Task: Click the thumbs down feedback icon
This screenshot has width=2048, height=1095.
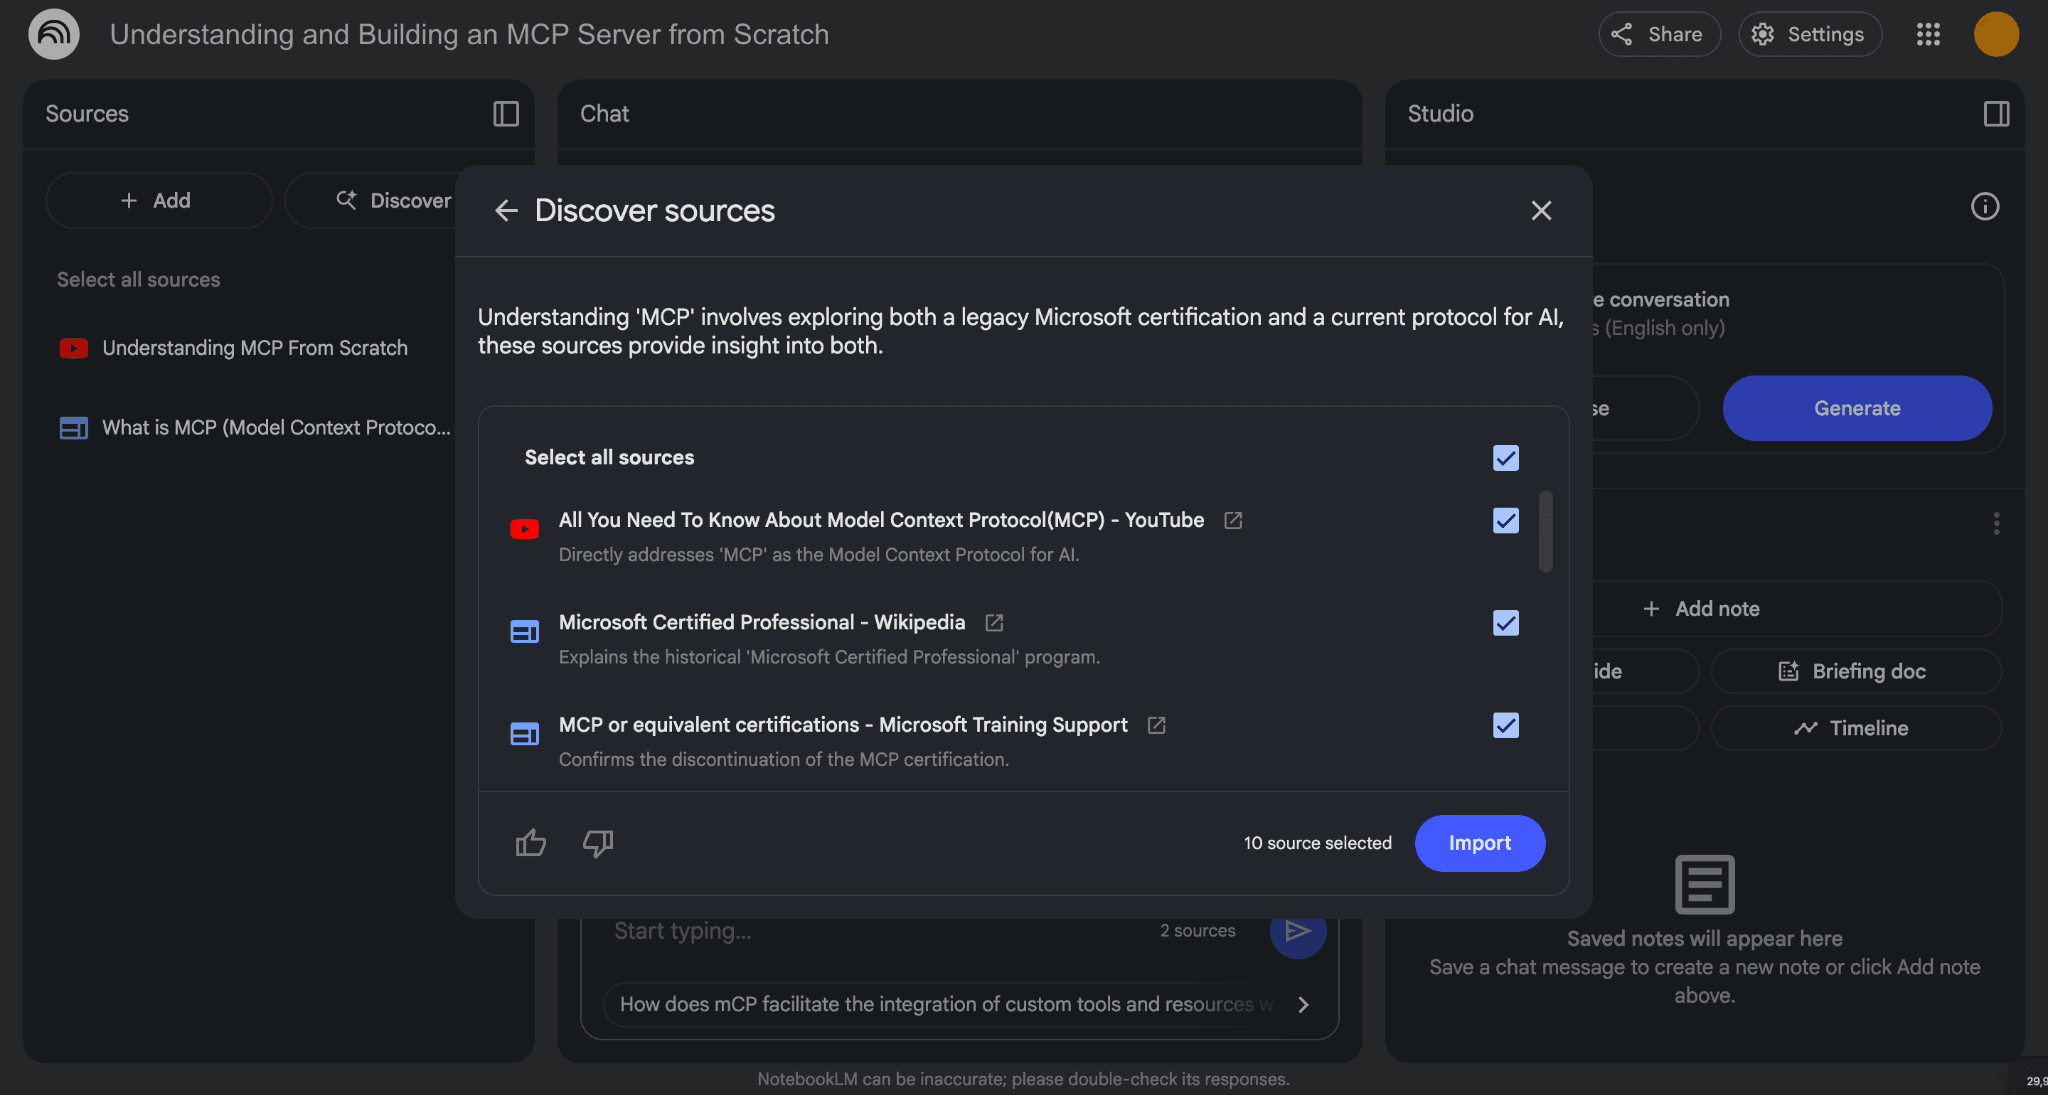Action: click(597, 843)
